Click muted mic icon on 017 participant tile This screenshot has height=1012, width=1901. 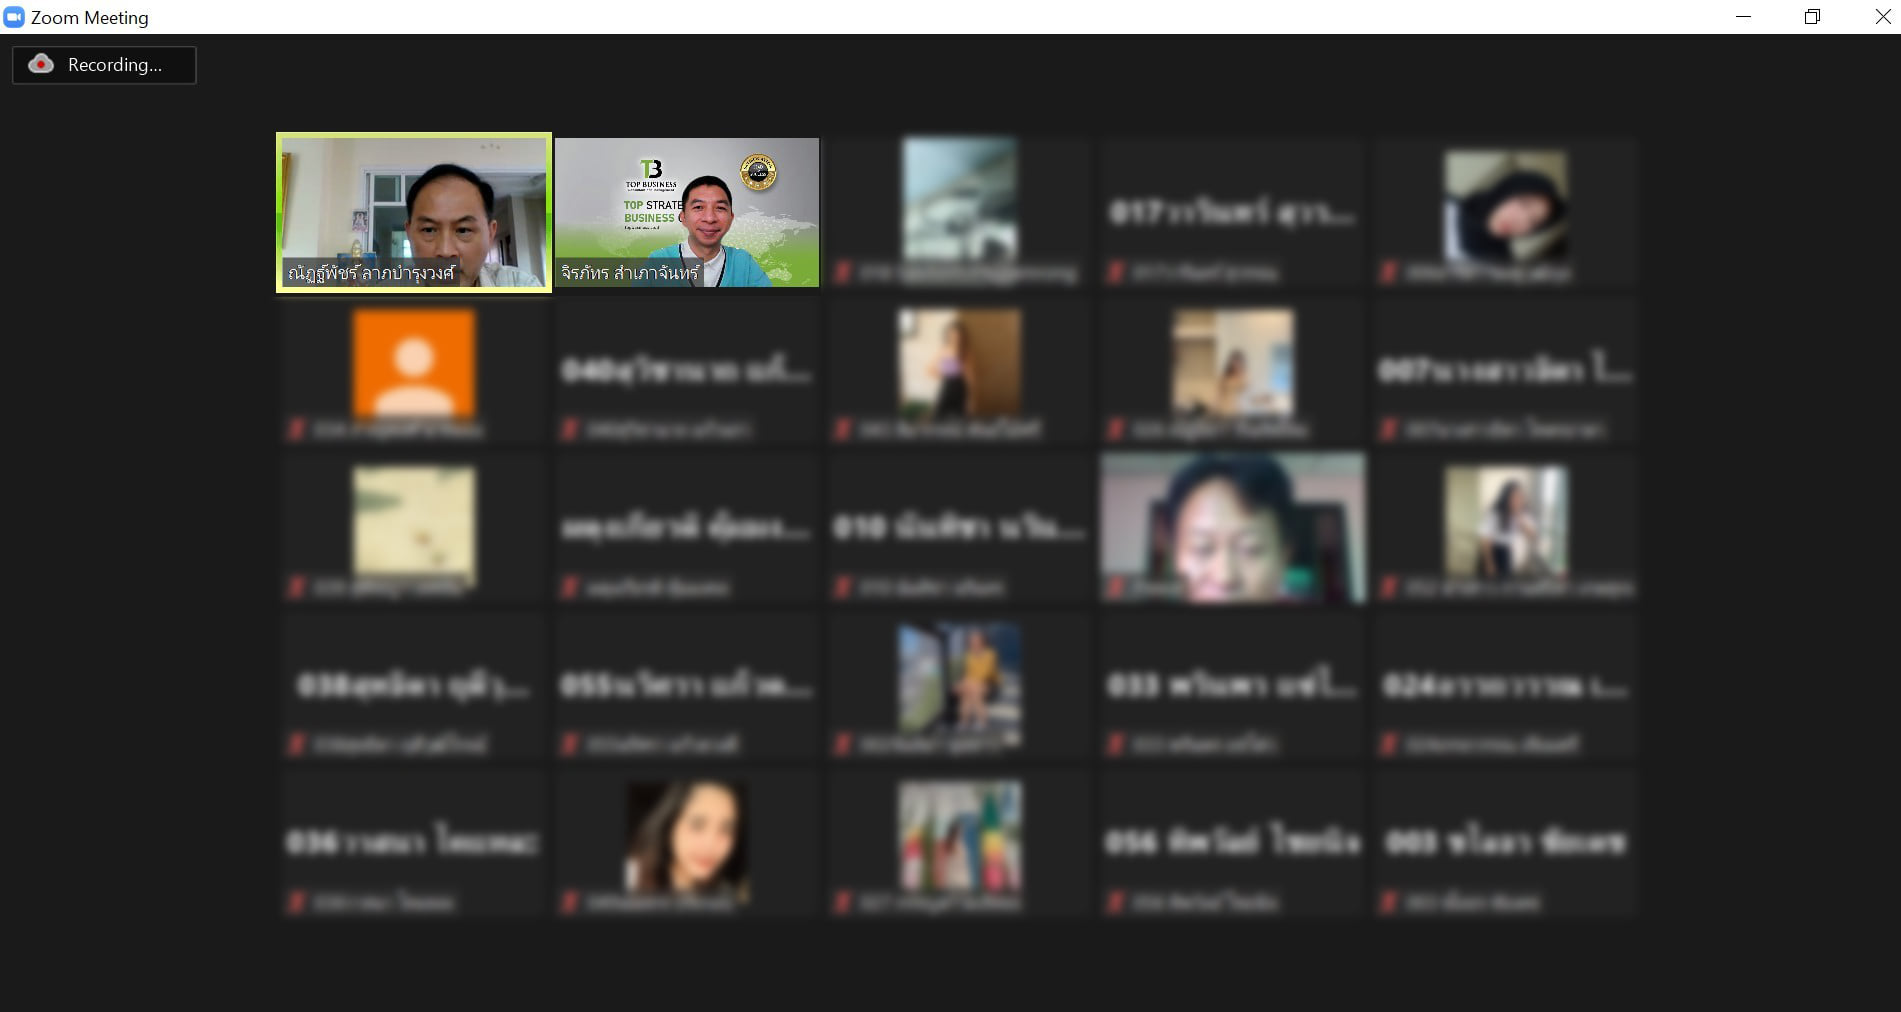point(1115,272)
